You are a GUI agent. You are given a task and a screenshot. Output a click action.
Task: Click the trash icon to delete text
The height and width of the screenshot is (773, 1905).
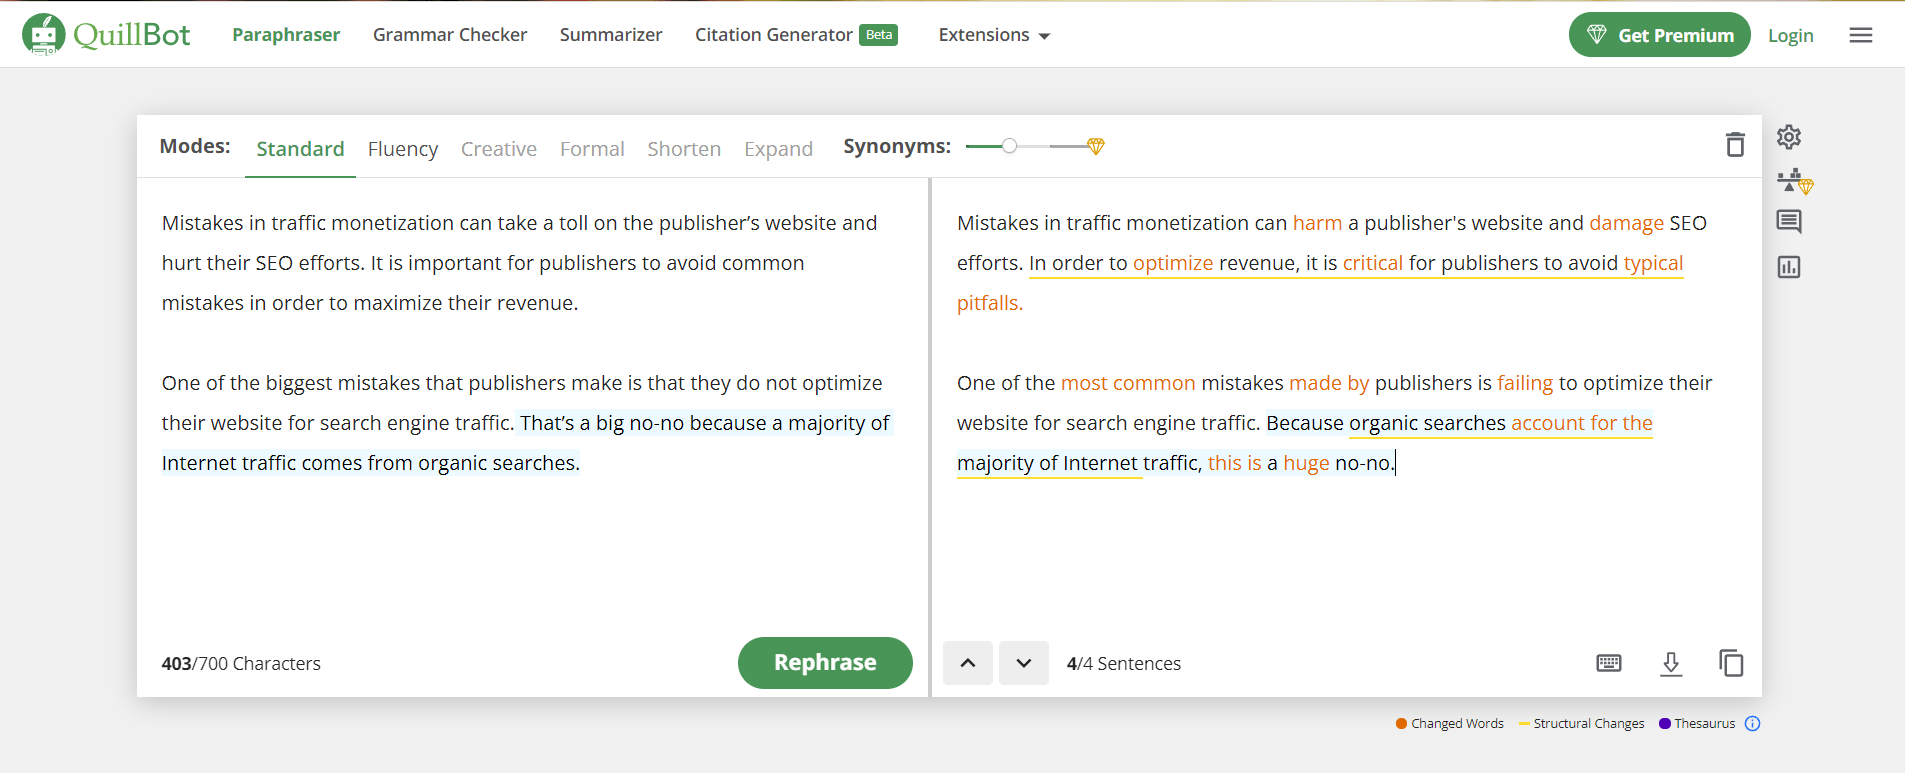point(1735,145)
